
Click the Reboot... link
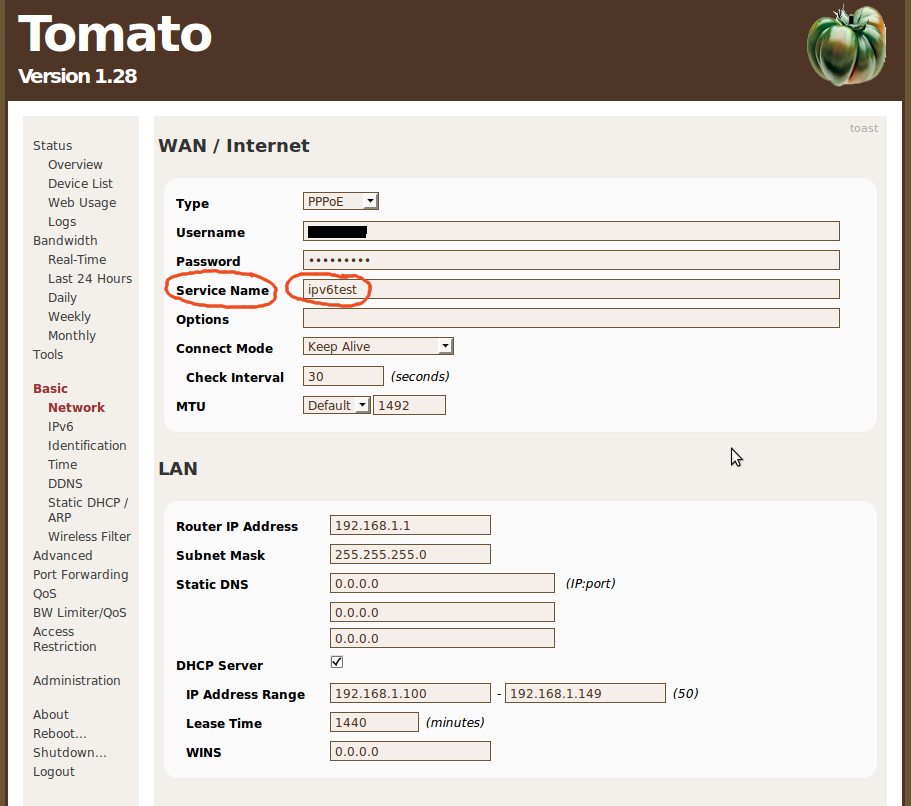59,734
